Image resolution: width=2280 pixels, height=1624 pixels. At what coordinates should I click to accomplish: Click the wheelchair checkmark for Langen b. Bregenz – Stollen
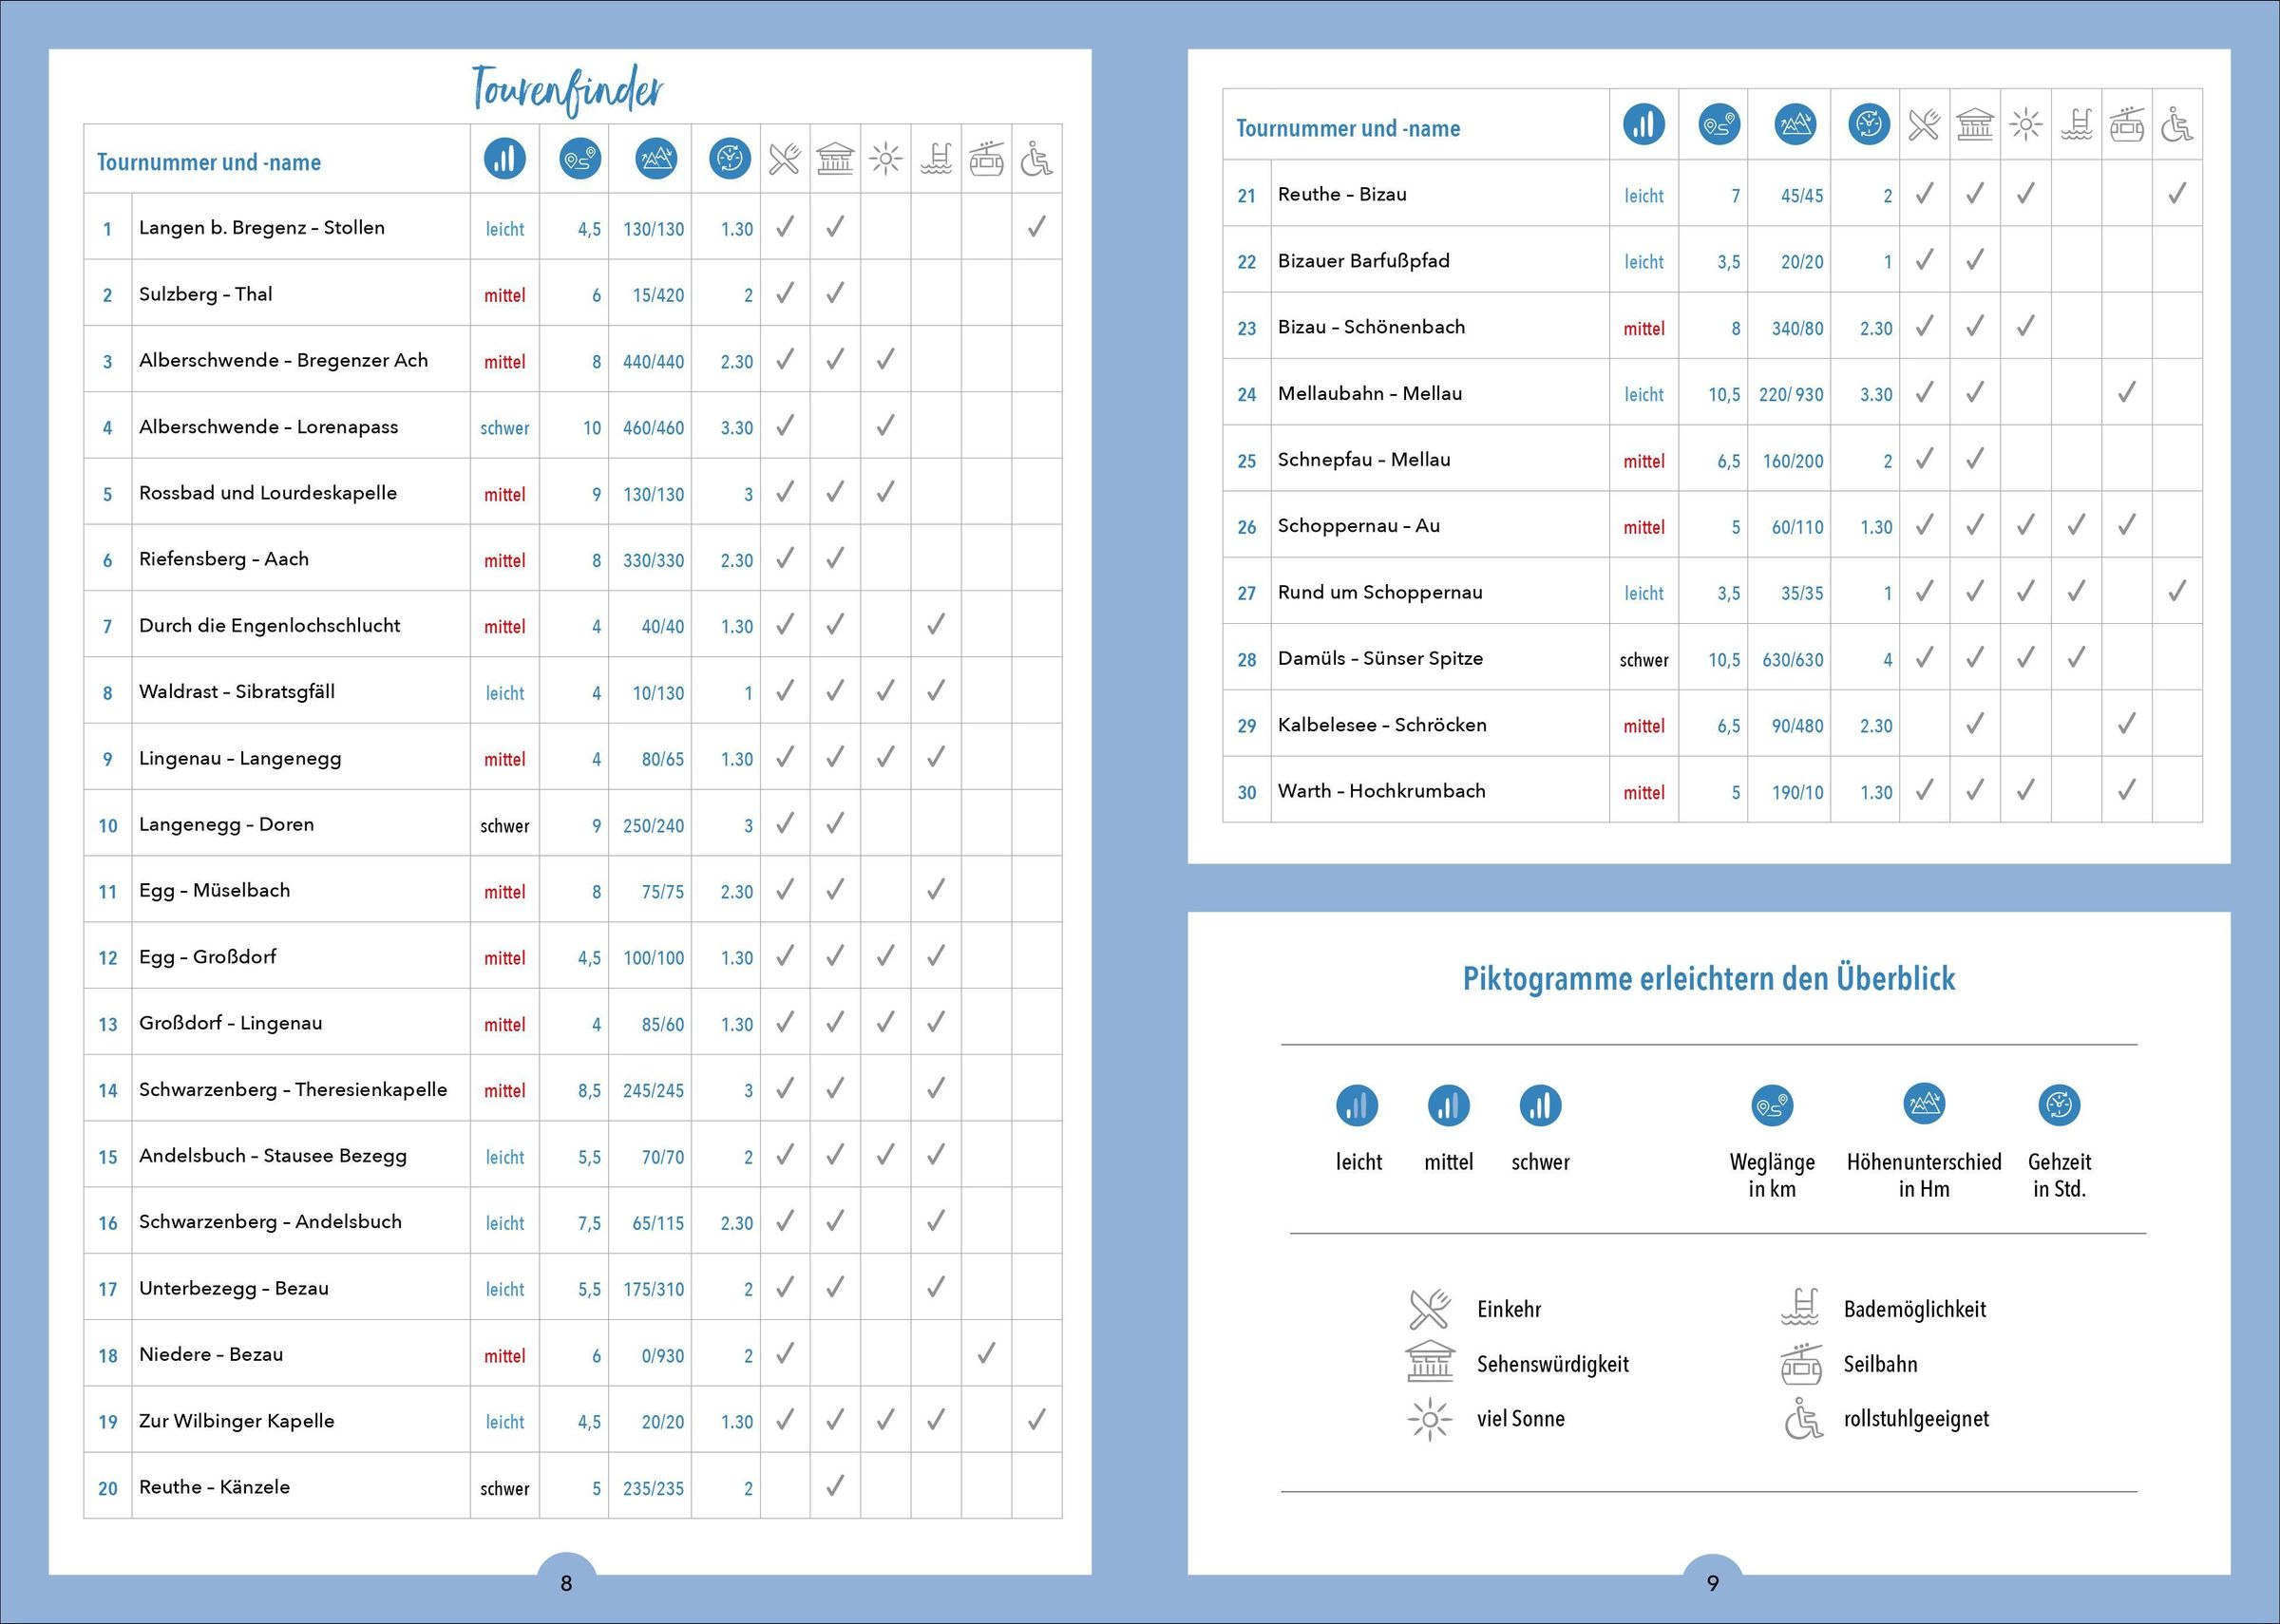1036,227
